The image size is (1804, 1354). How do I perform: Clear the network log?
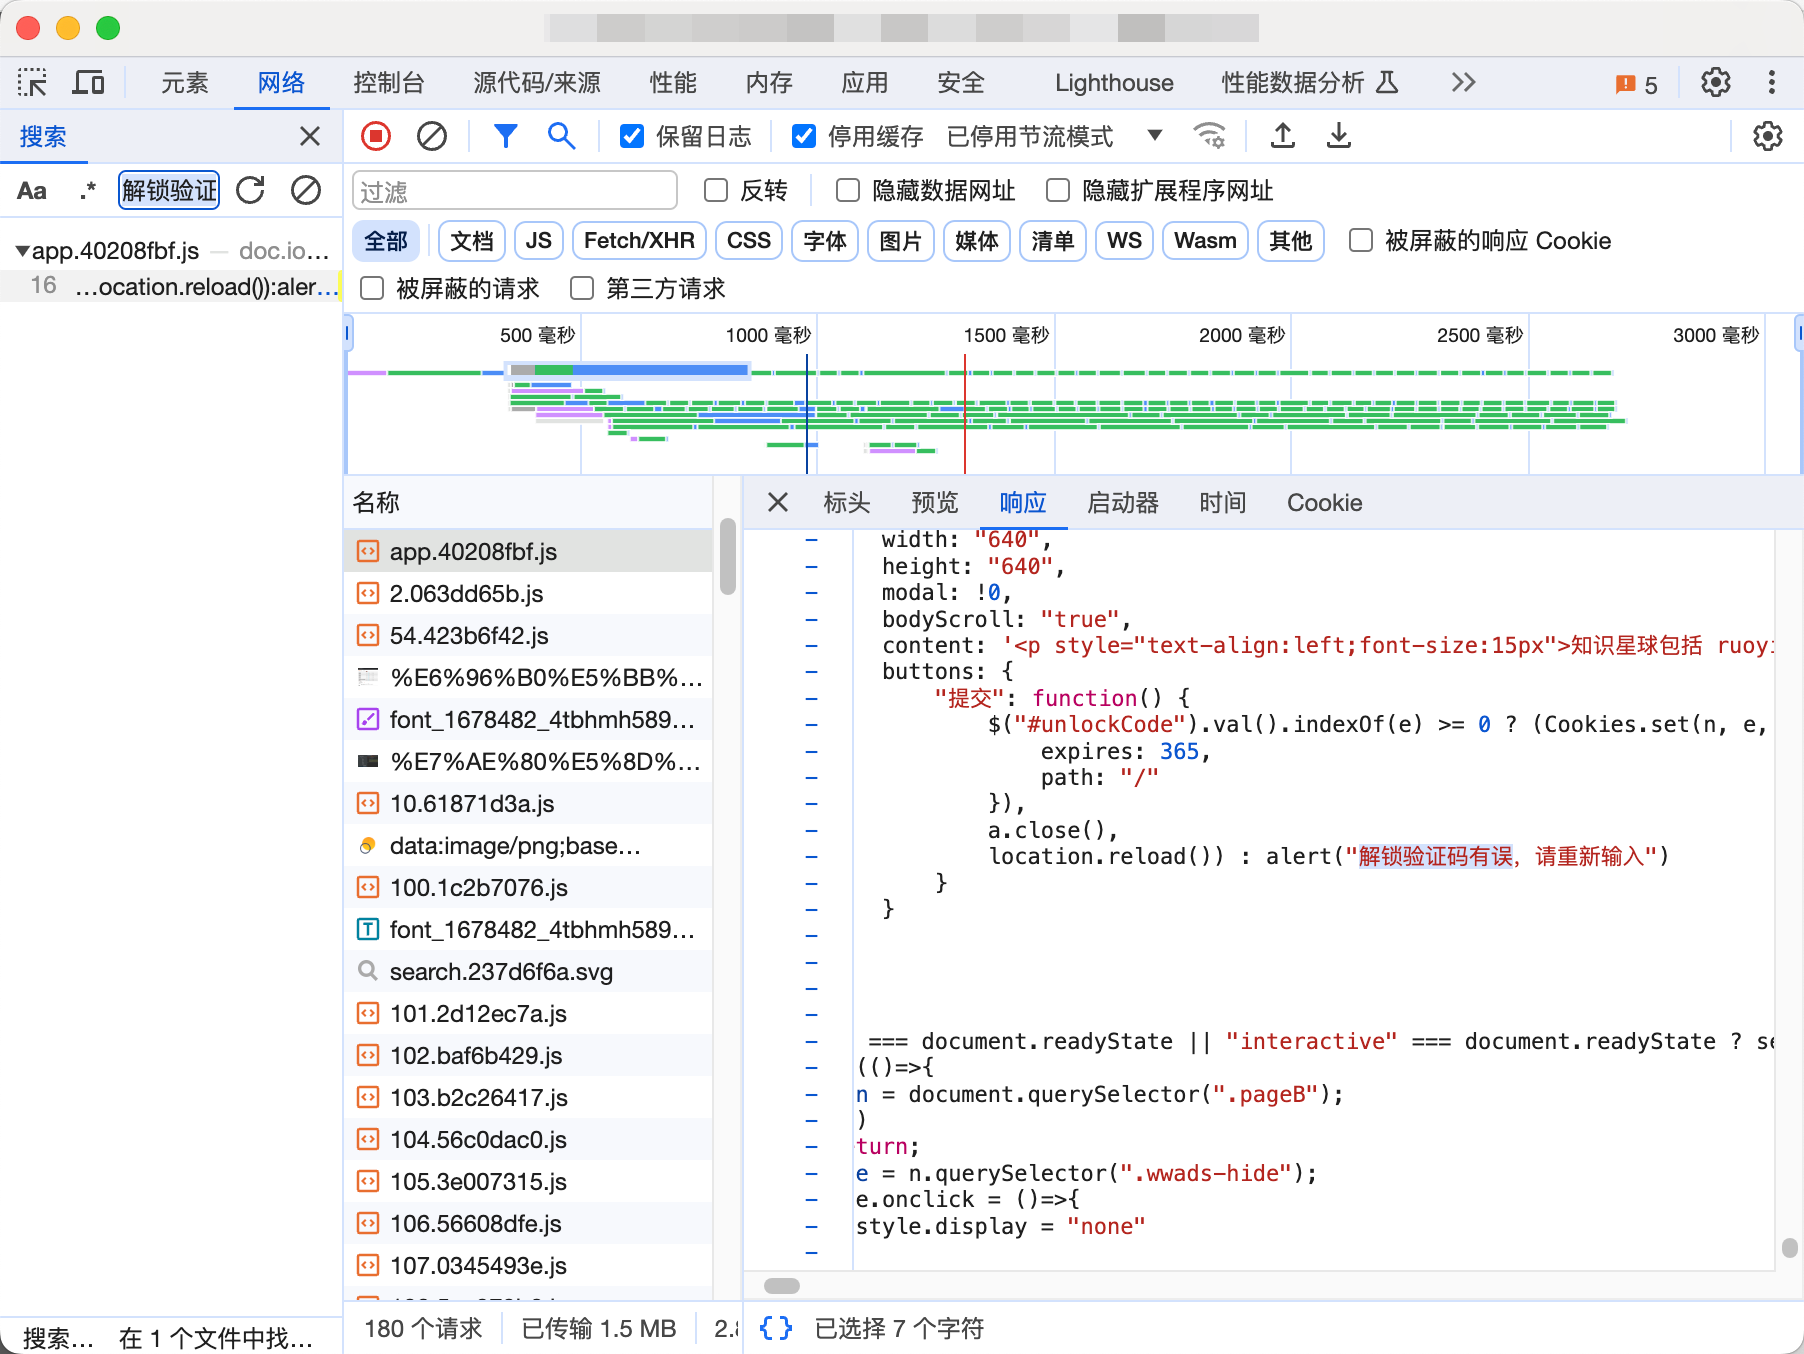tap(432, 136)
